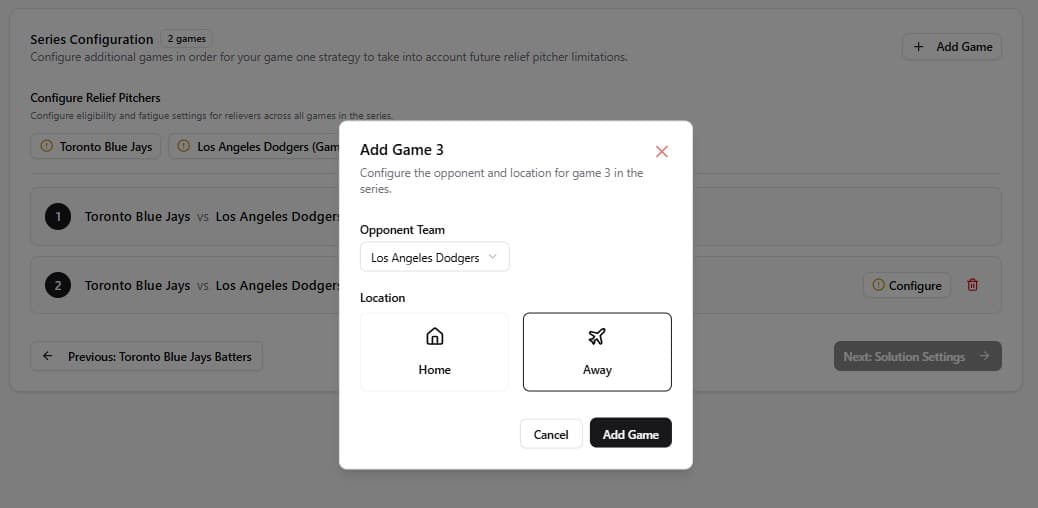Click the house icon for Home
The image size is (1038, 508).
pos(435,336)
